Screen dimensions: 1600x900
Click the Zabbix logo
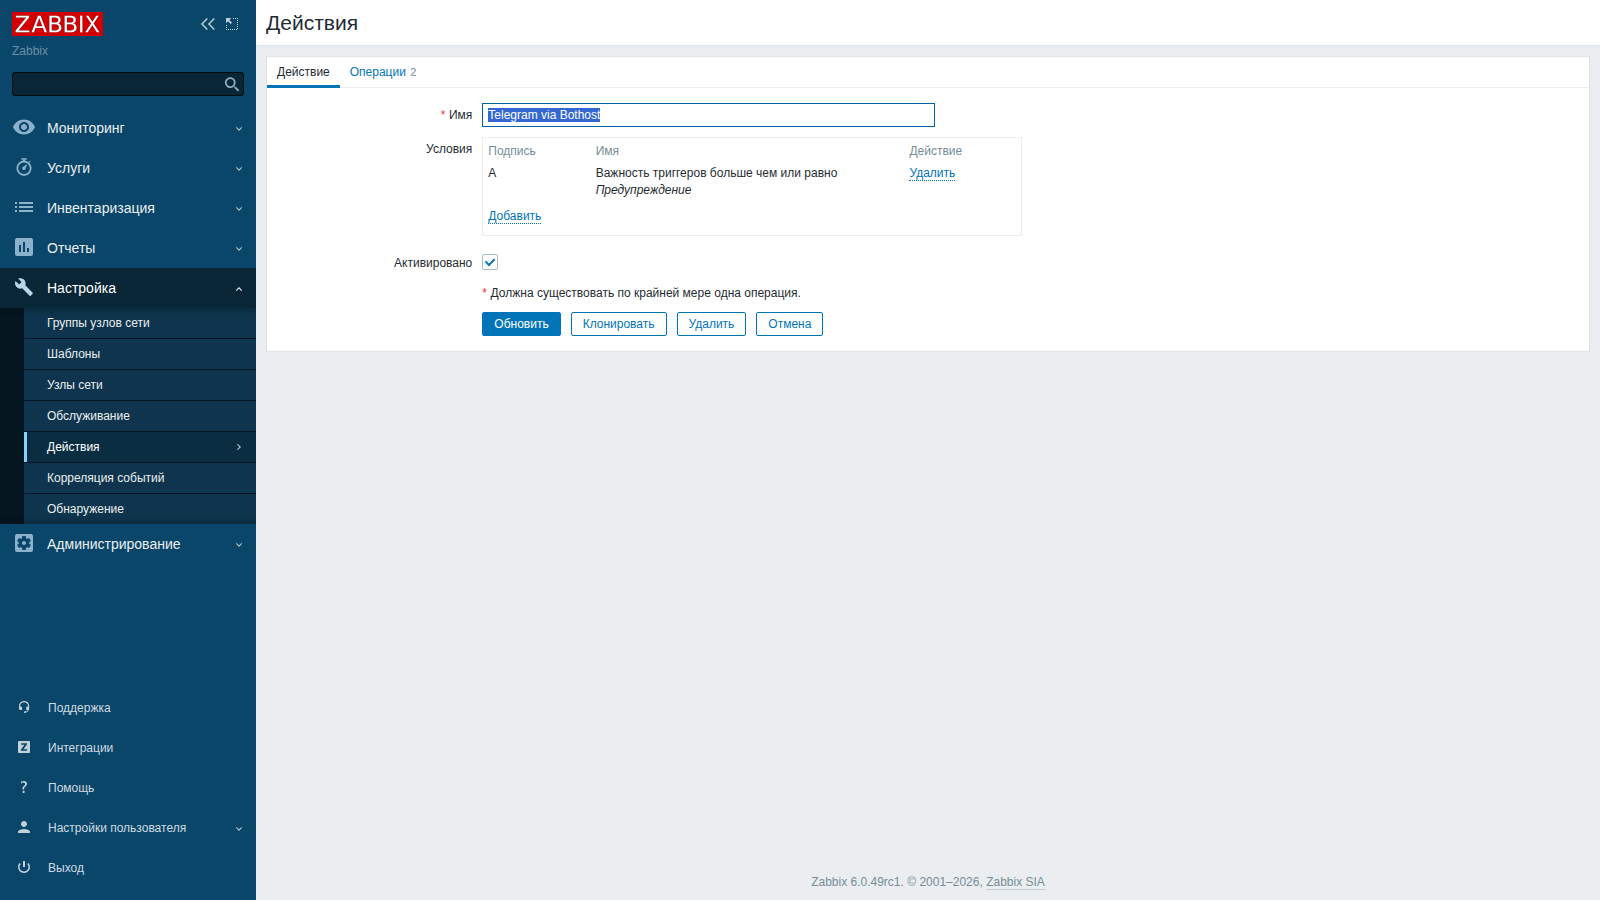[x=58, y=24]
